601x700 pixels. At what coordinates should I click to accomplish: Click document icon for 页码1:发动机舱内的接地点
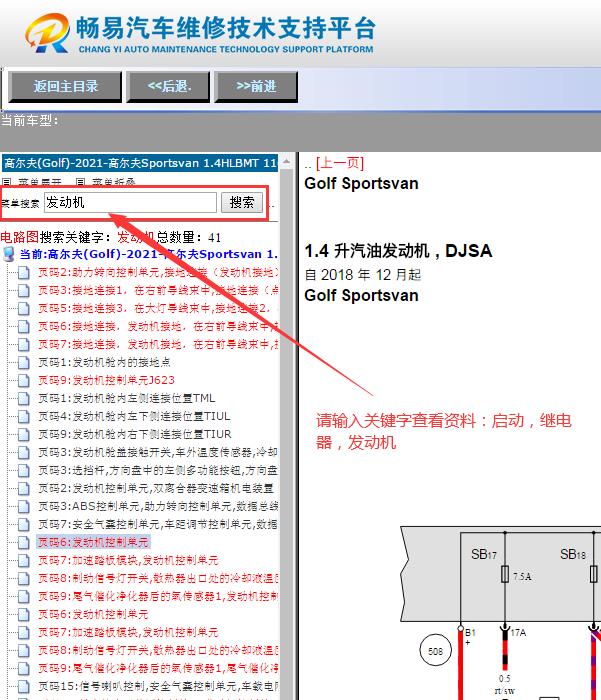point(24,362)
